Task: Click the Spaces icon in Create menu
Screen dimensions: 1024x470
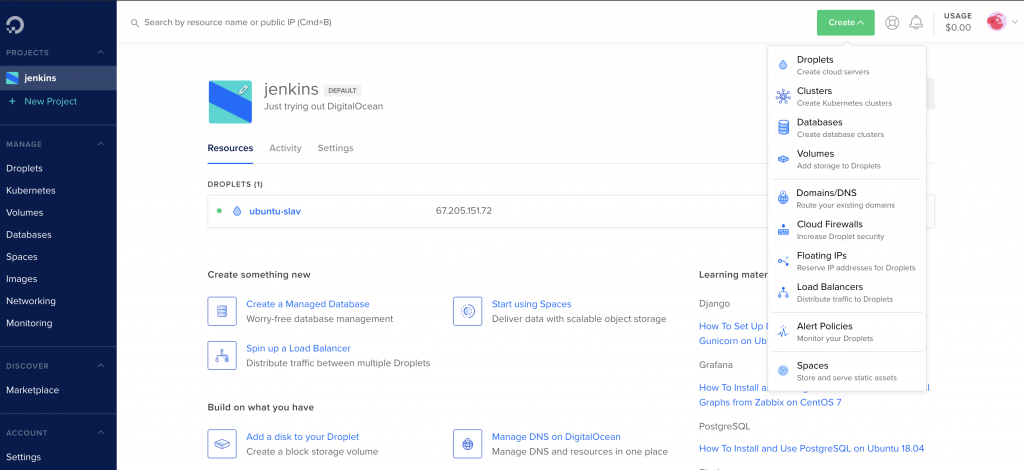Action: click(x=783, y=371)
